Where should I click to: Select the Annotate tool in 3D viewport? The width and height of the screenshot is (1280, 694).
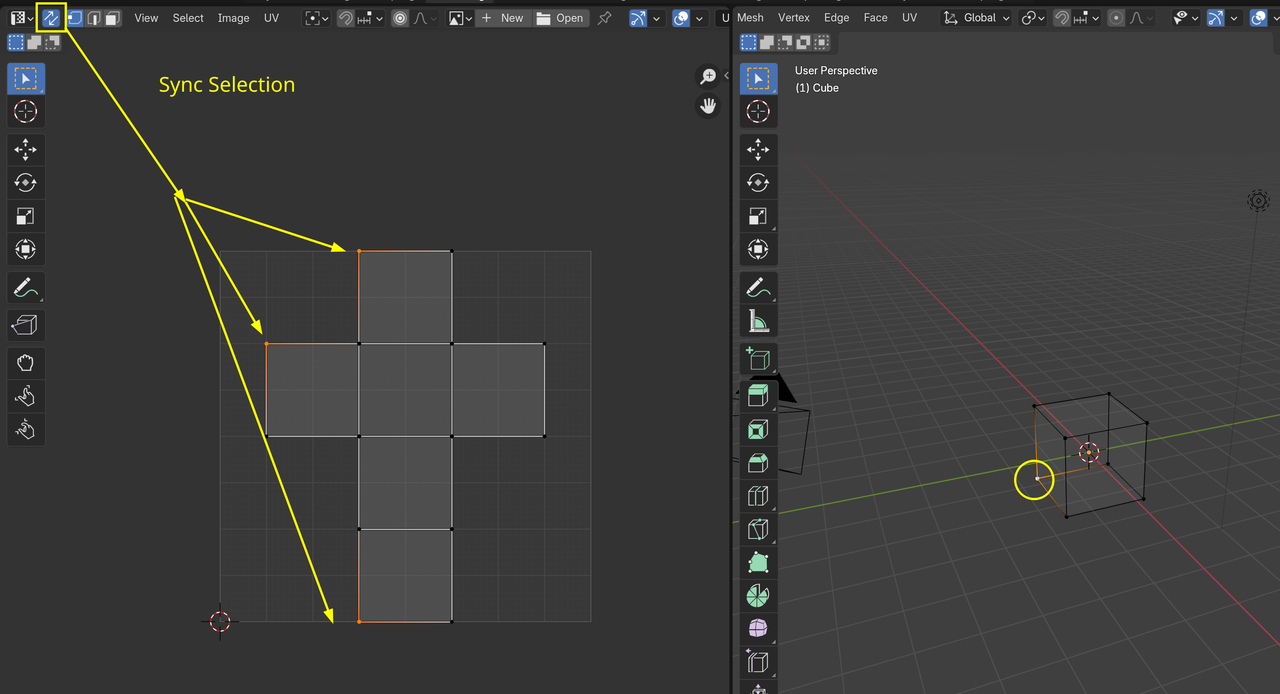pyautogui.click(x=758, y=288)
